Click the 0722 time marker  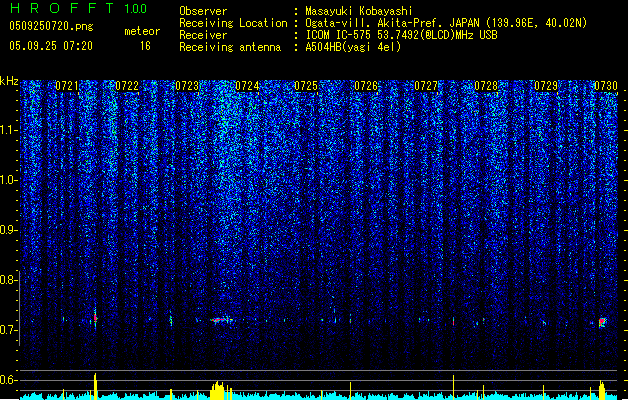point(127,86)
